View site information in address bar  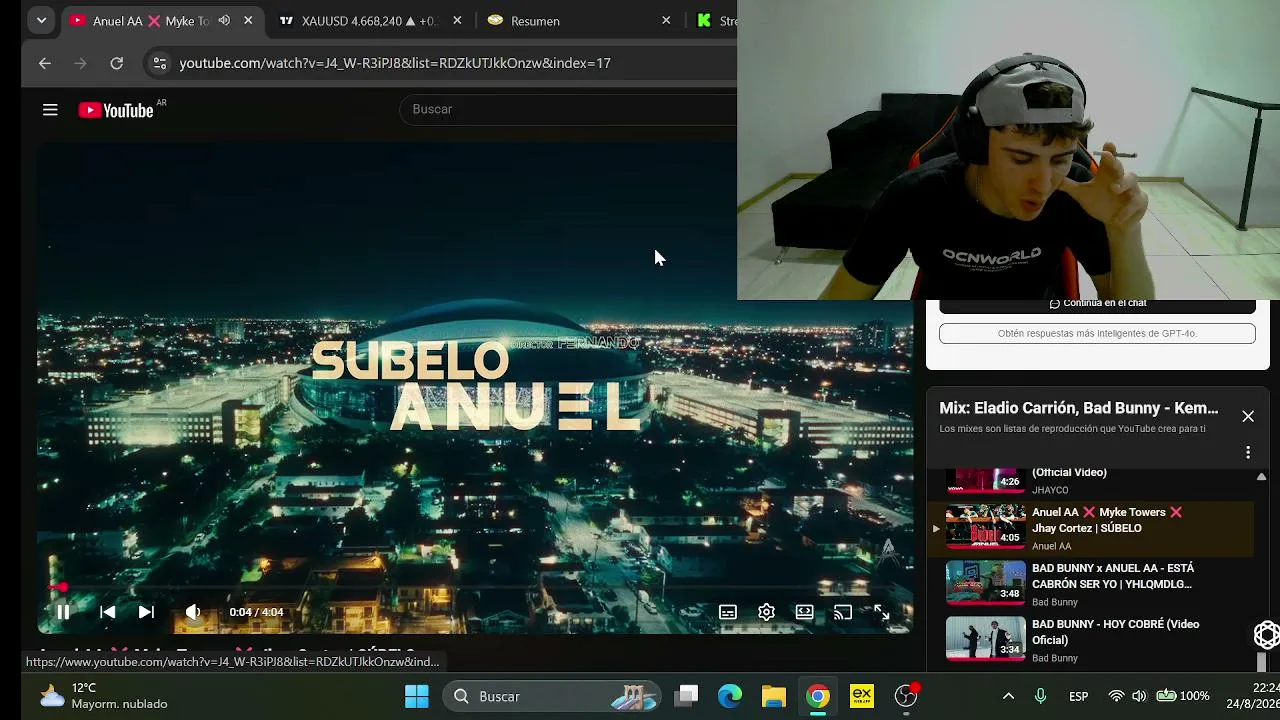[x=159, y=63]
